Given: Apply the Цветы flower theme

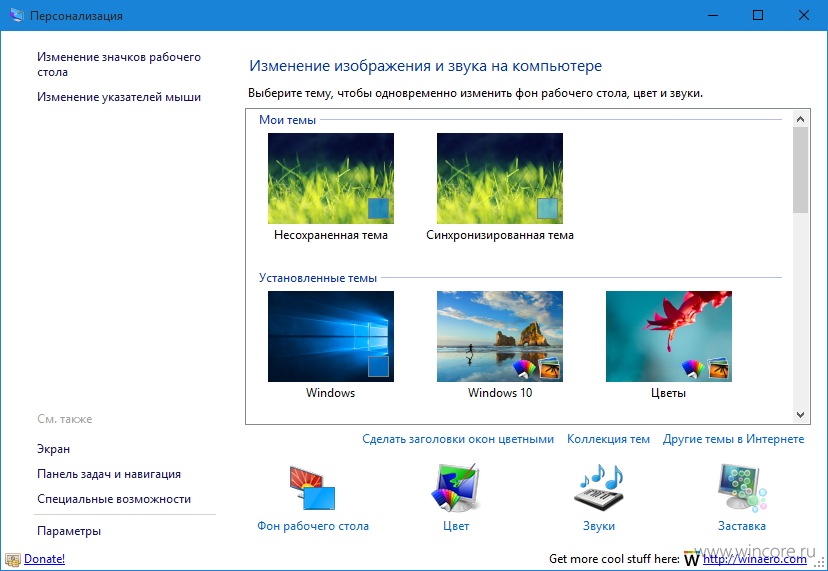Looking at the screenshot, I should pos(669,336).
